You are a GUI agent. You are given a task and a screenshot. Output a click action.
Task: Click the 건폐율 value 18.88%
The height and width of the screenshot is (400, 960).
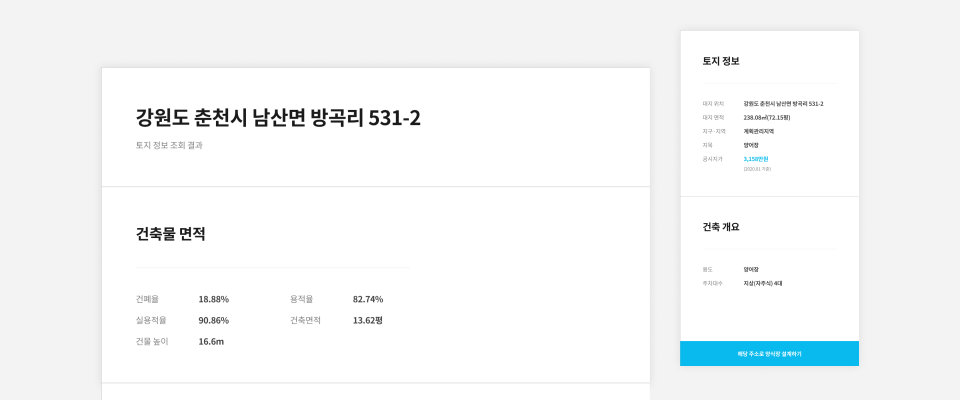pos(214,300)
